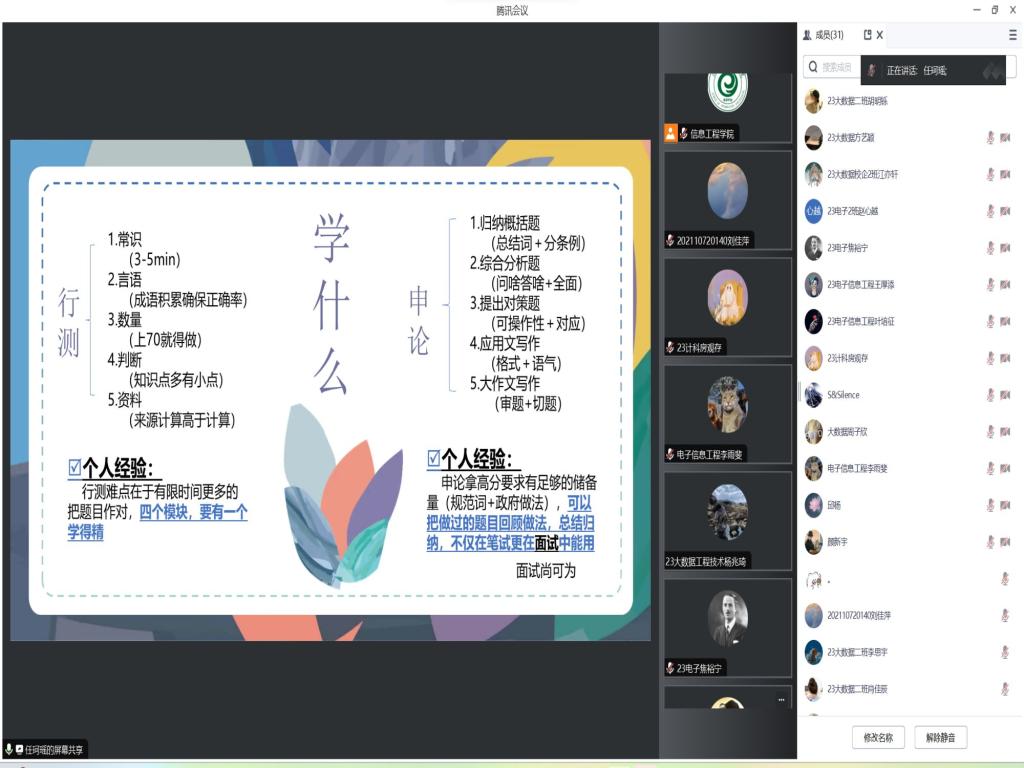Click camera icon beside 大数据周子欣
The height and width of the screenshot is (768, 1024).
pyautogui.click(x=1005, y=432)
